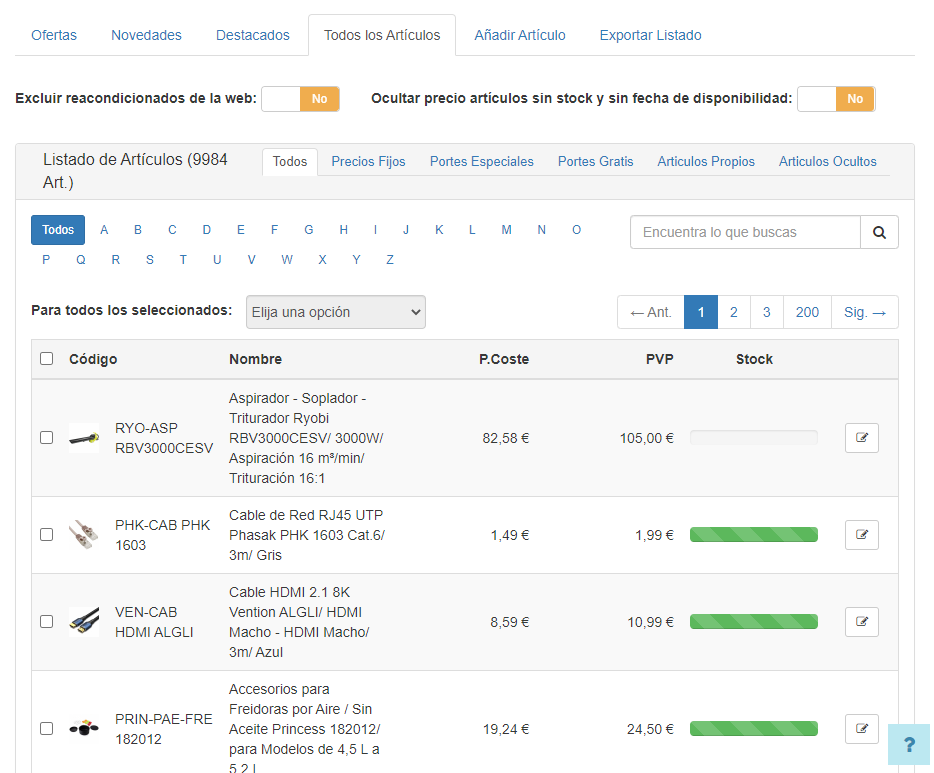Edit the Princess 182012 accessories article
The image size is (934, 773).
click(x=861, y=729)
